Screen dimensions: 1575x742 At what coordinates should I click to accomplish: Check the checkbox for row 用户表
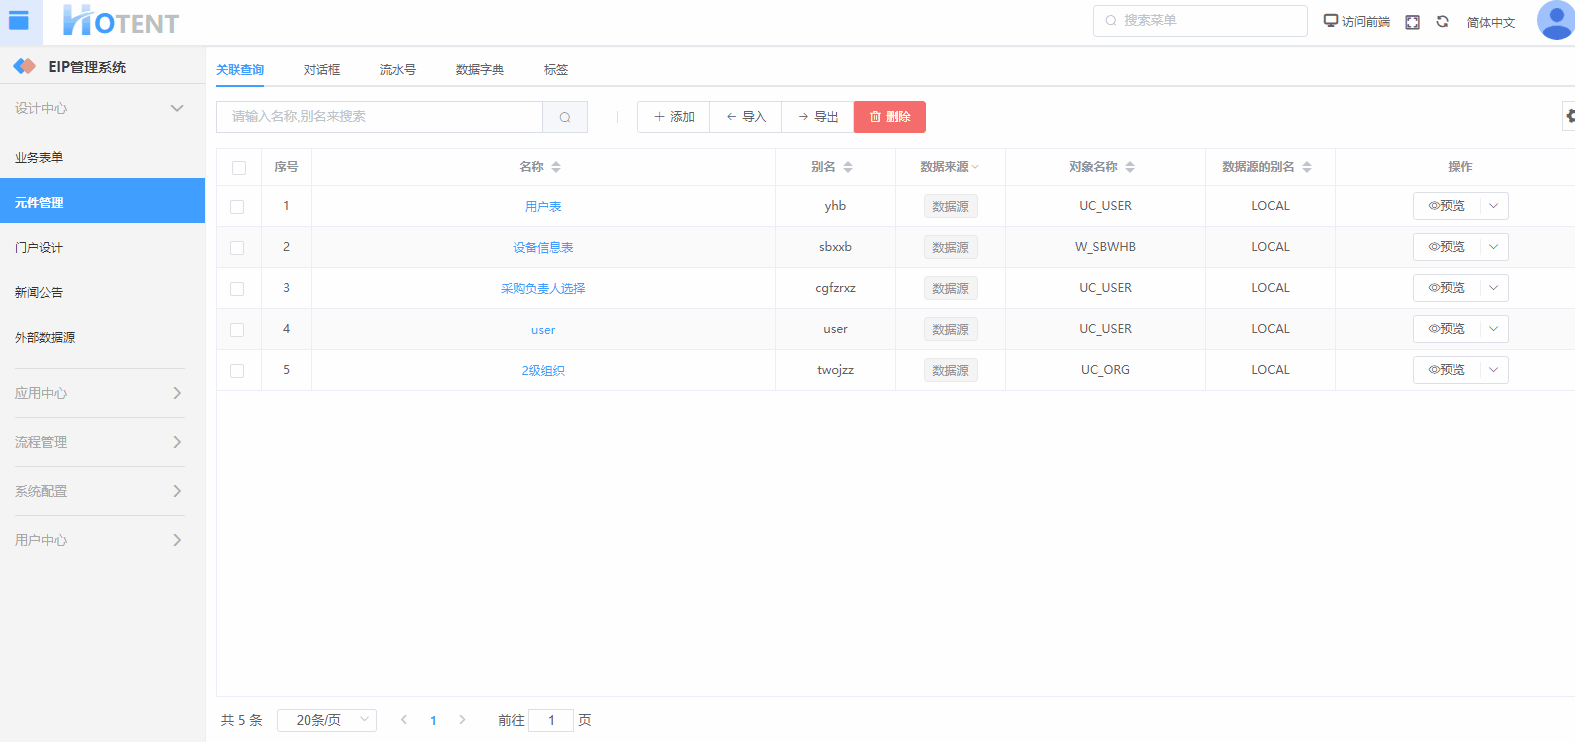pyautogui.click(x=237, y=207)
